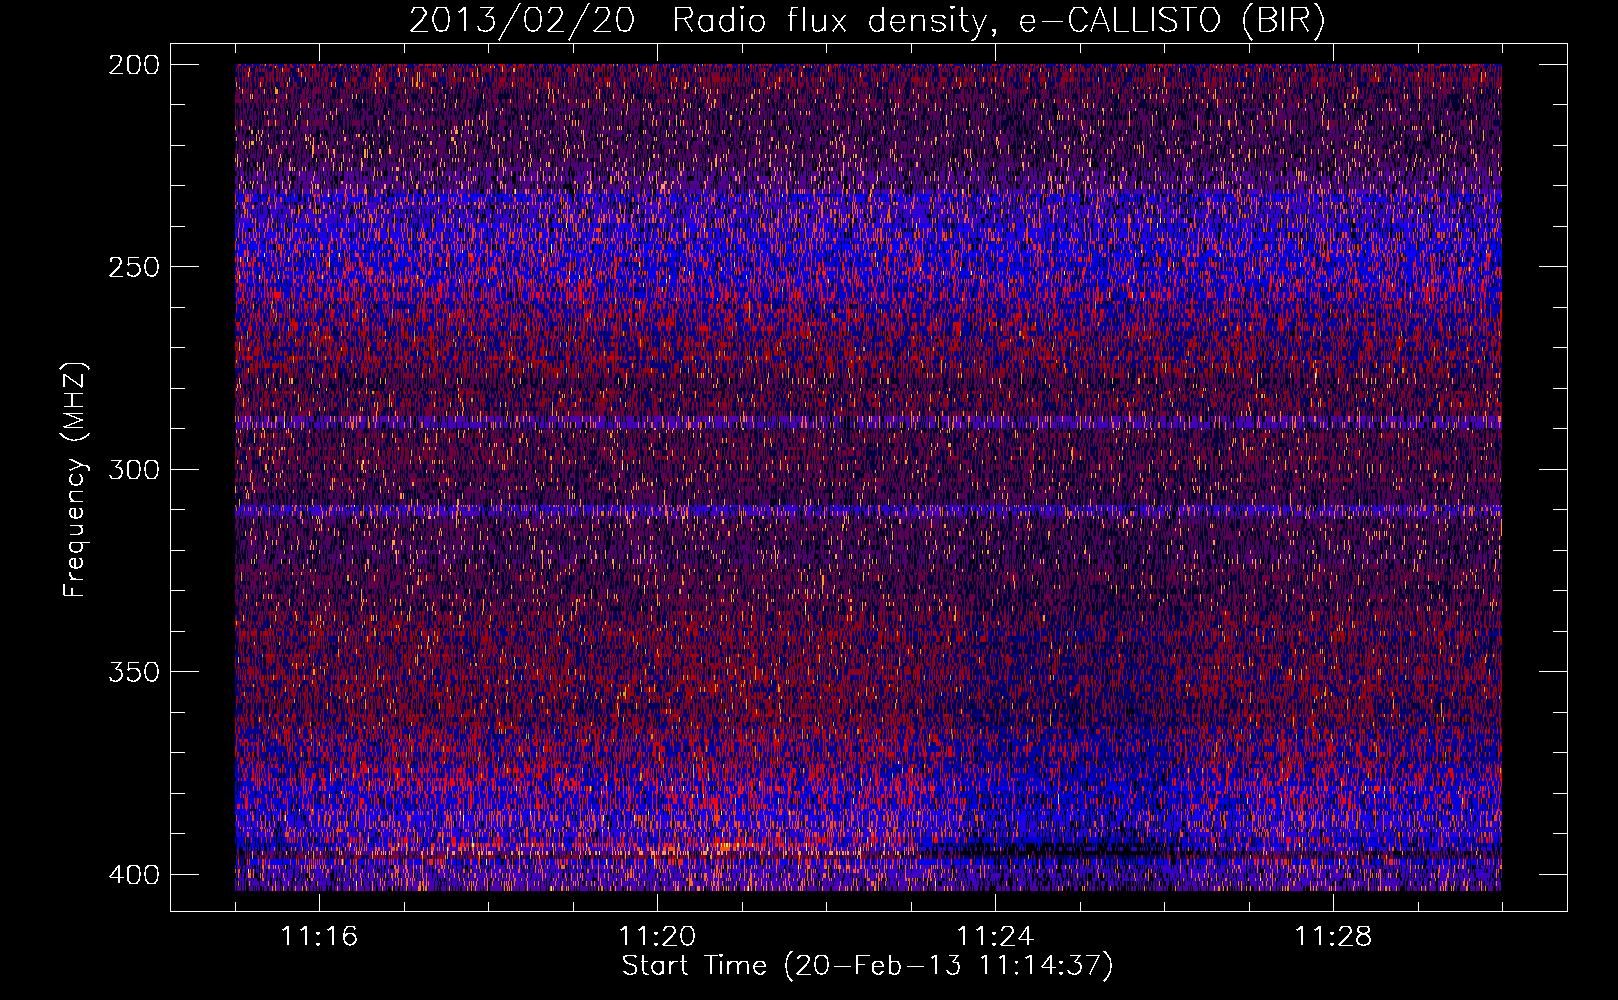Click the "Frequency (MHZ)" y-axis label
Screen dimensions: 1618x1000
75,479
